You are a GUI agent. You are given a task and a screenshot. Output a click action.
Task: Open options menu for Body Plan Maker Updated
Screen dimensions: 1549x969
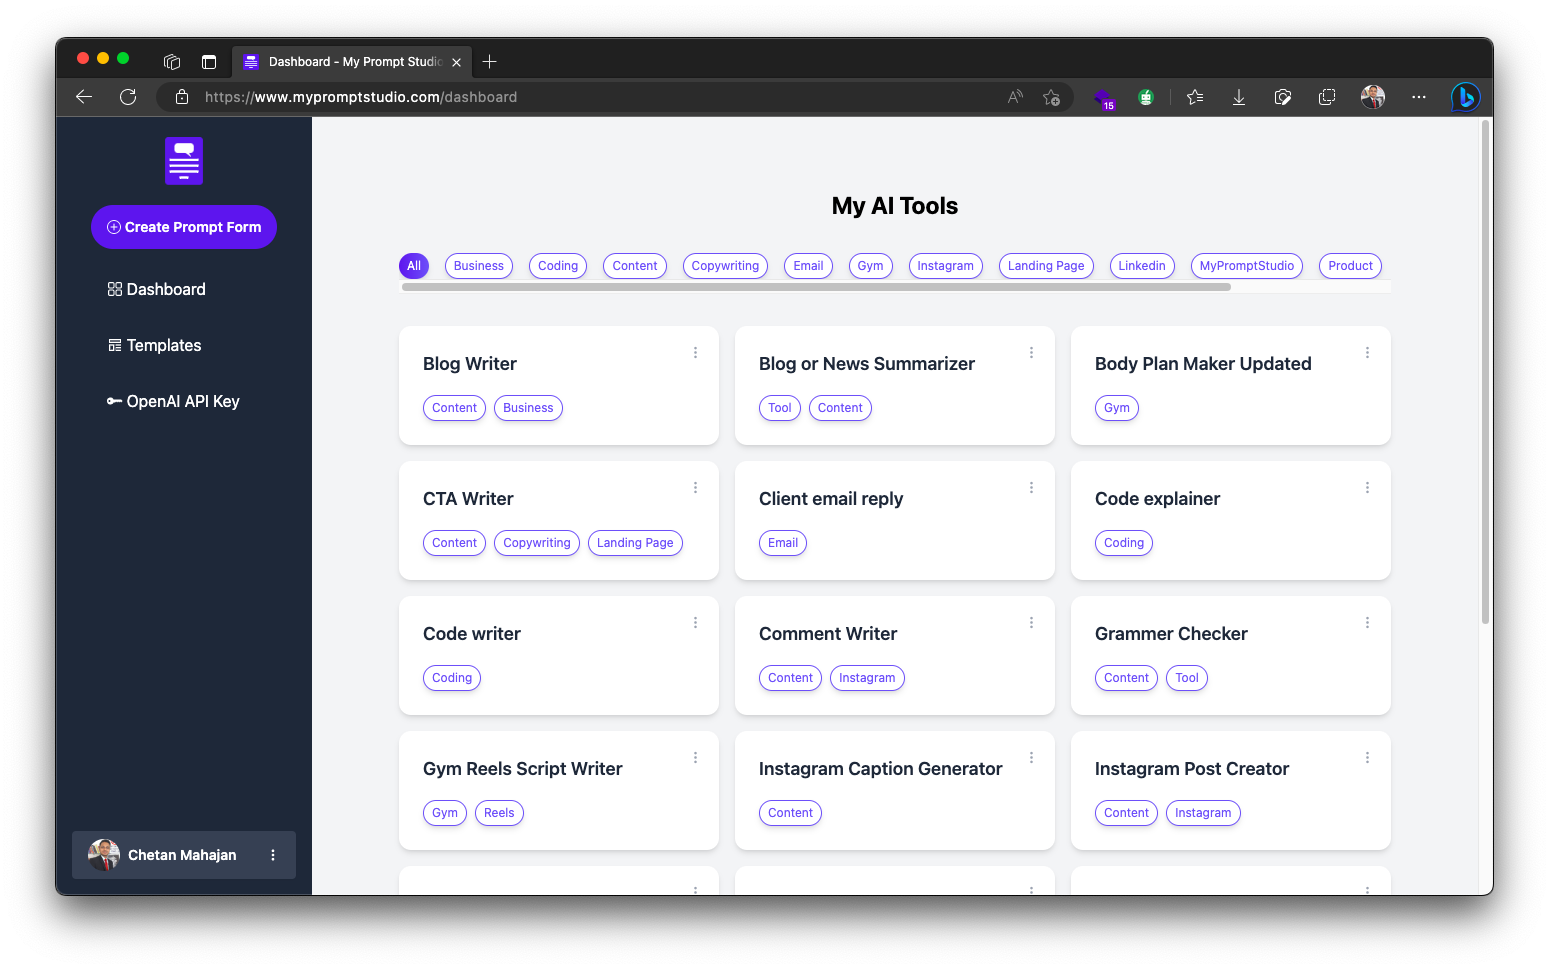coord(1368,353)
